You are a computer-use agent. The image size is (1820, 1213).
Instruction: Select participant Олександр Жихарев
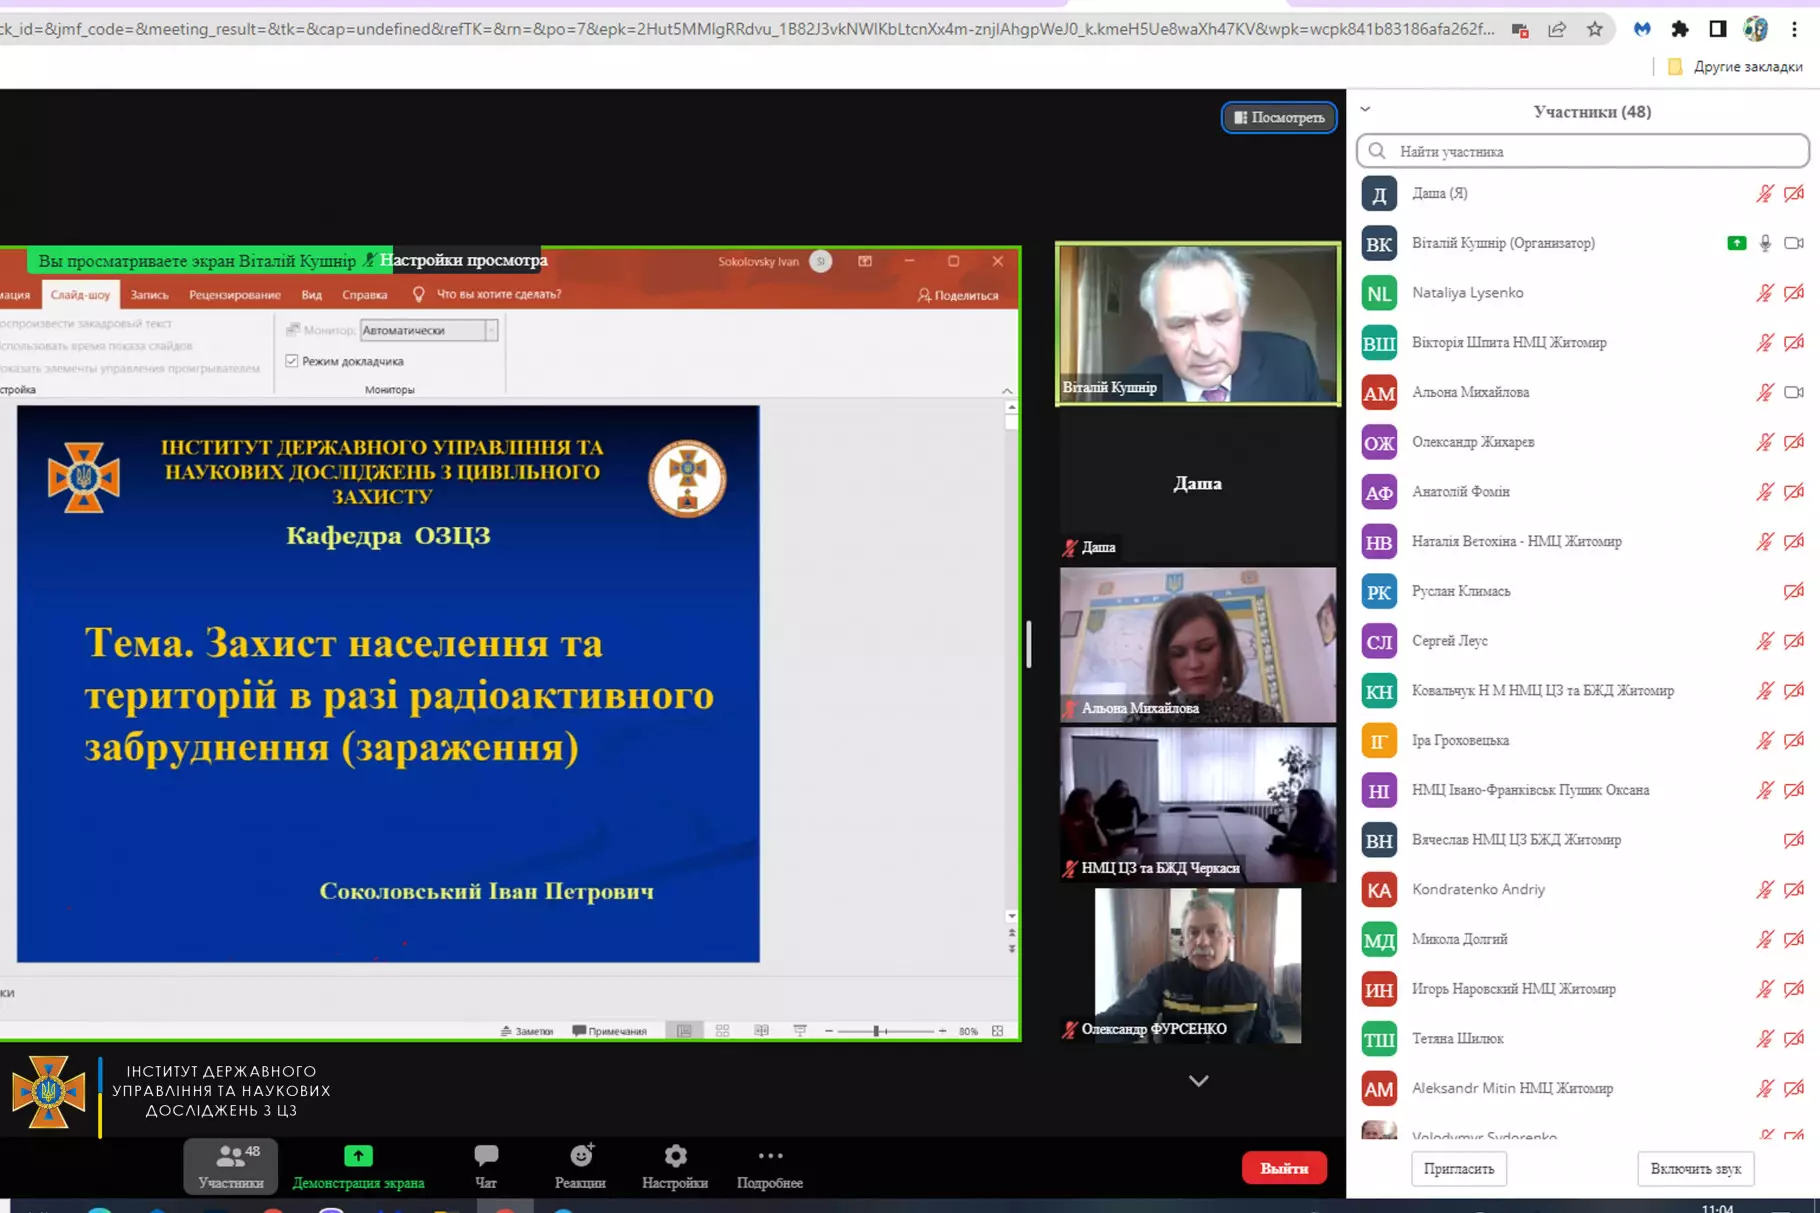coord(1583,442)
